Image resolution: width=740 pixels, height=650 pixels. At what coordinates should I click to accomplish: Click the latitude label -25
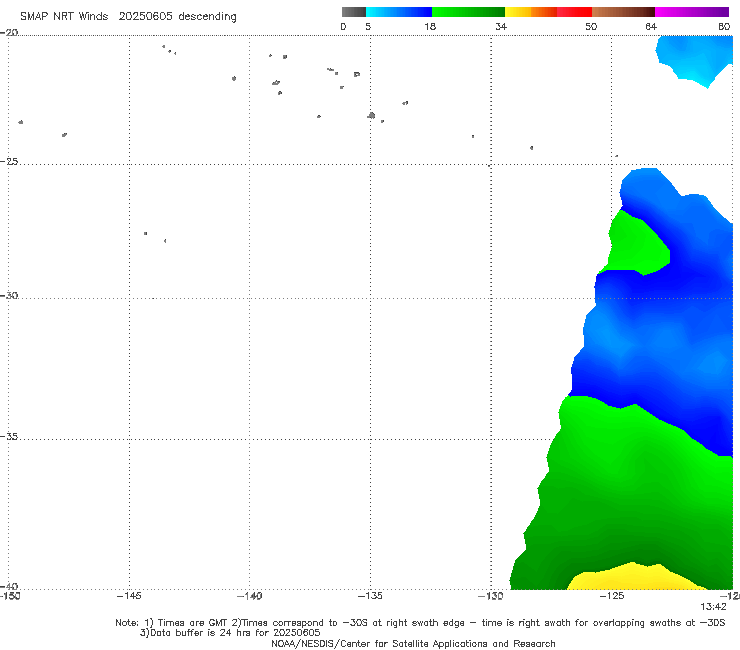9,161
